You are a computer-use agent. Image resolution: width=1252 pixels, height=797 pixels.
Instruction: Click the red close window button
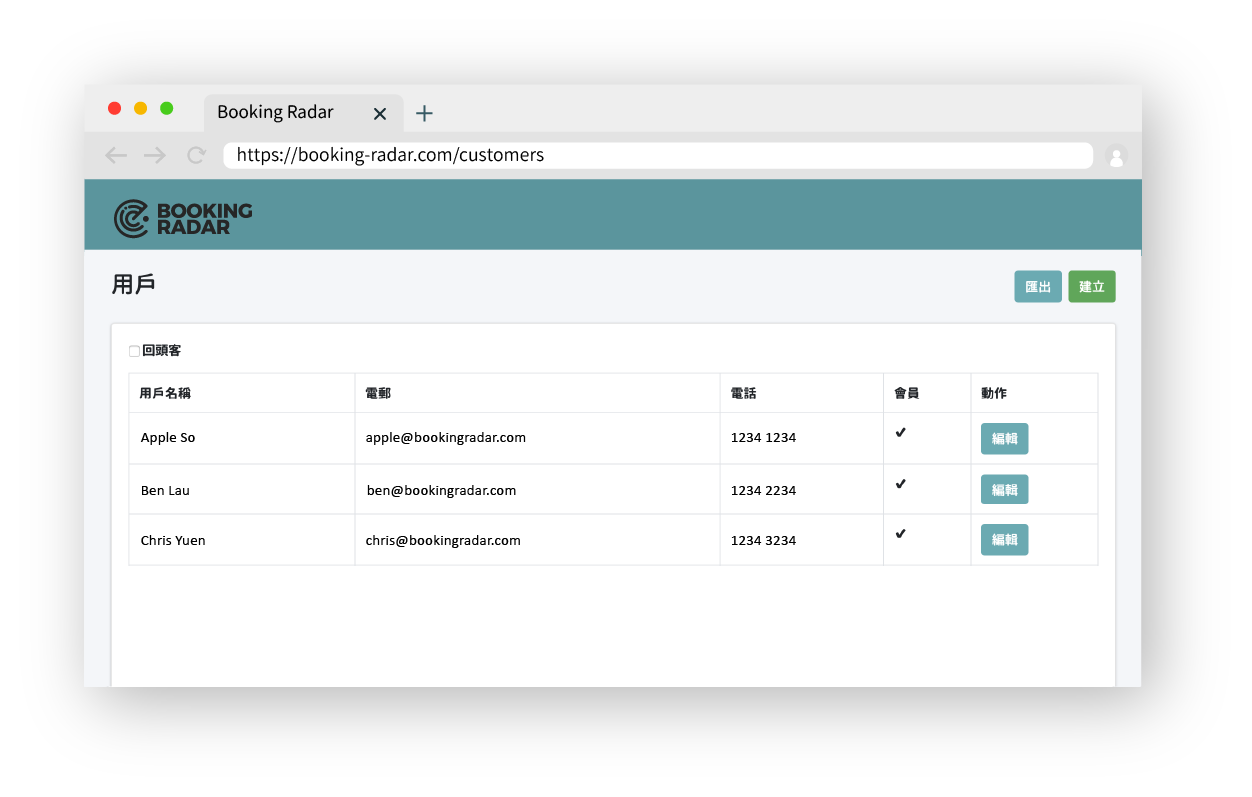coord(115,108)
